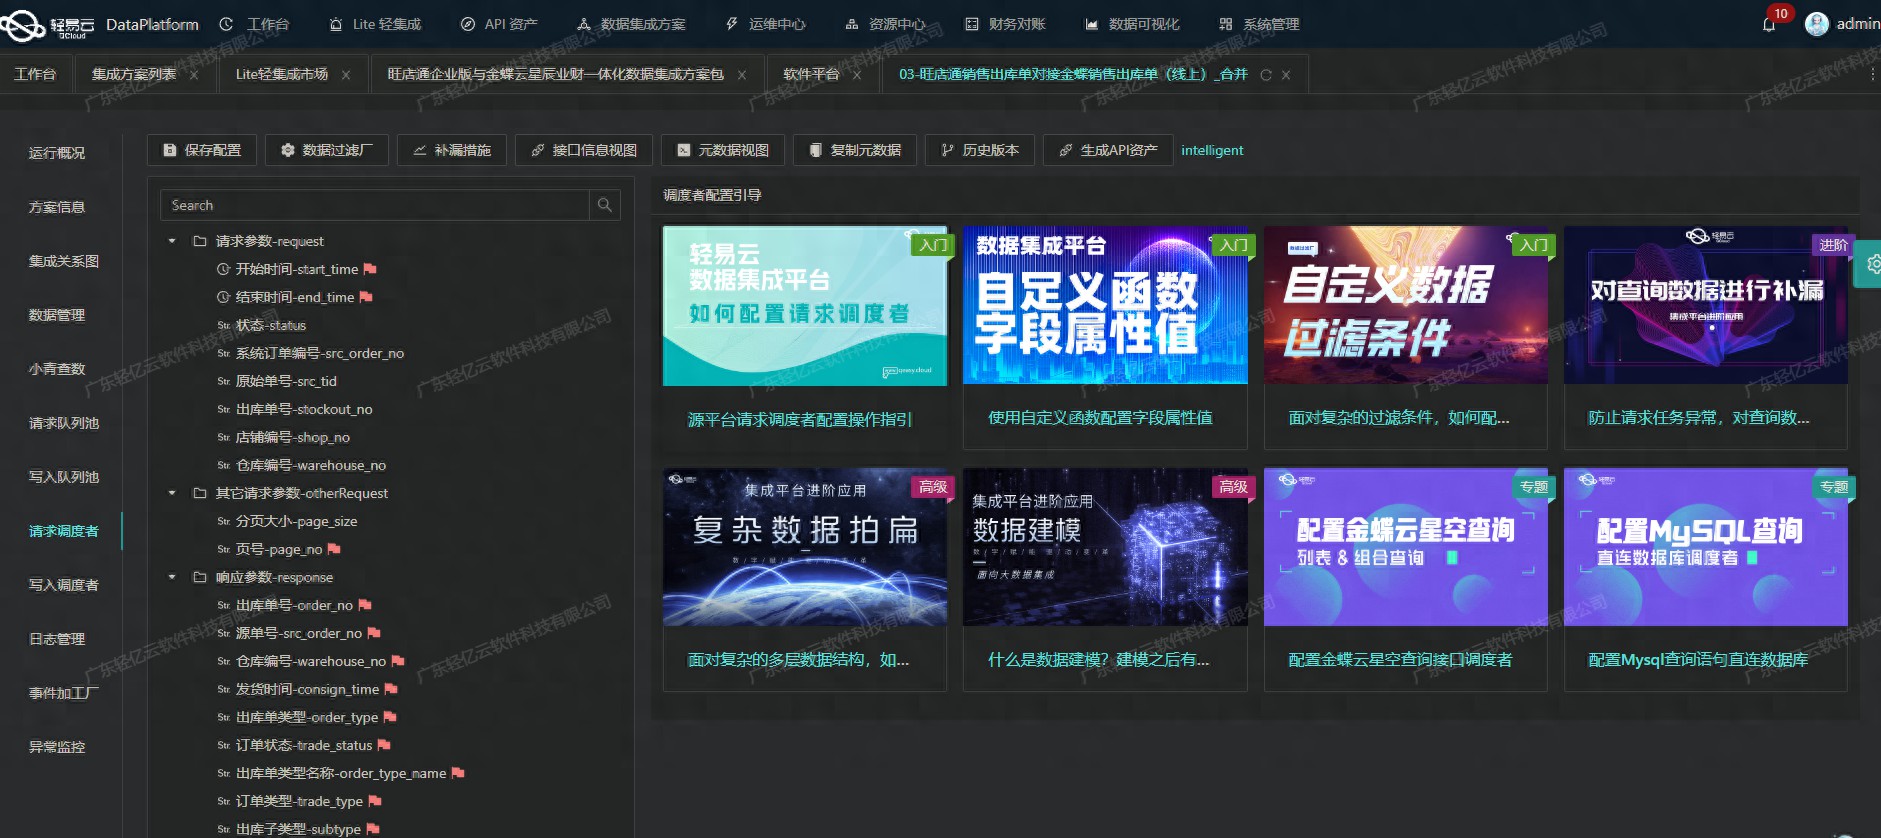Go to 请求队列池 in sidebar
Viewport: 1881px width, 838px height.
point(64,423)
